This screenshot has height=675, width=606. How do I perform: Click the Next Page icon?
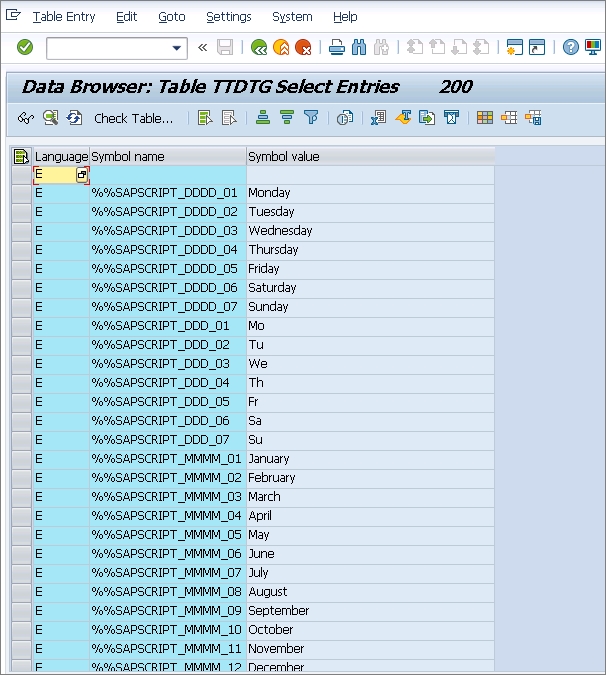coord(459,47)
